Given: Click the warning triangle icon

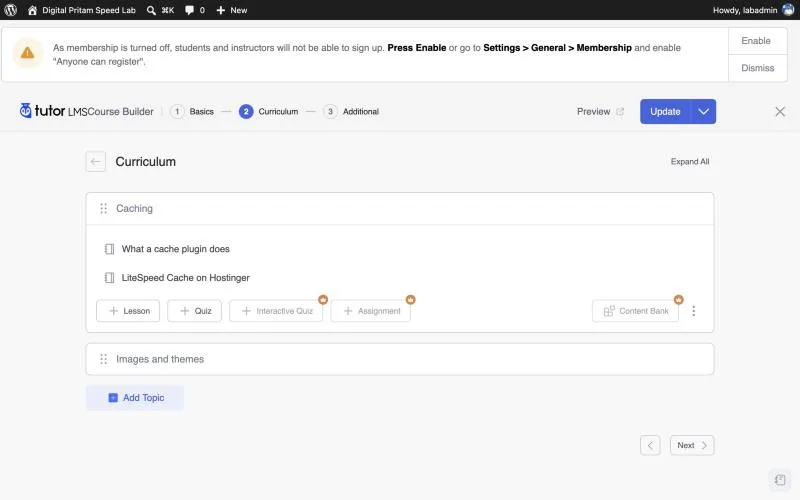Looking at the screenshot, I should [x=28, y=53].
